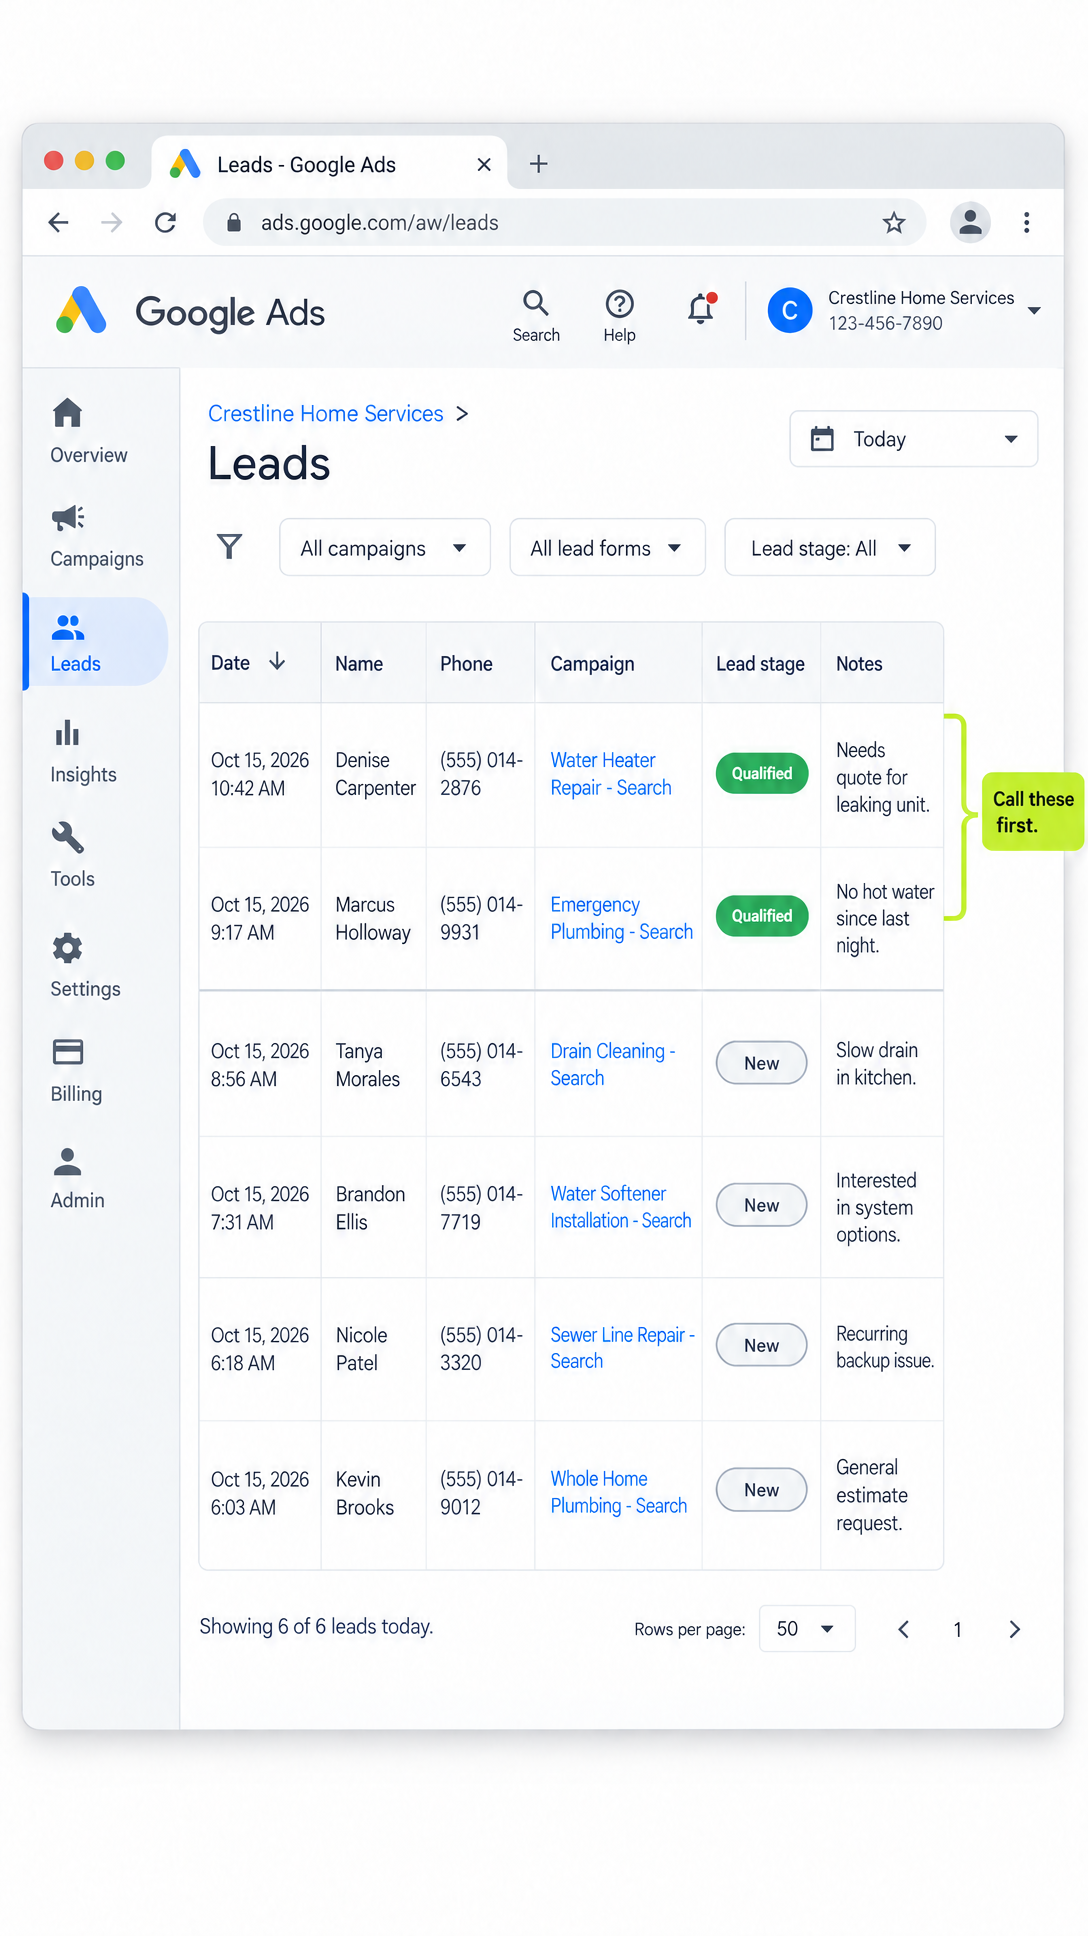Go to Overview in sidebar
This screenshot has width=1088, height=1936.
tap(89, 431)
